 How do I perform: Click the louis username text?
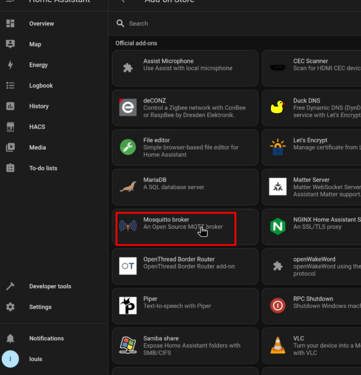pyautogui.click(x=35, y=359)
